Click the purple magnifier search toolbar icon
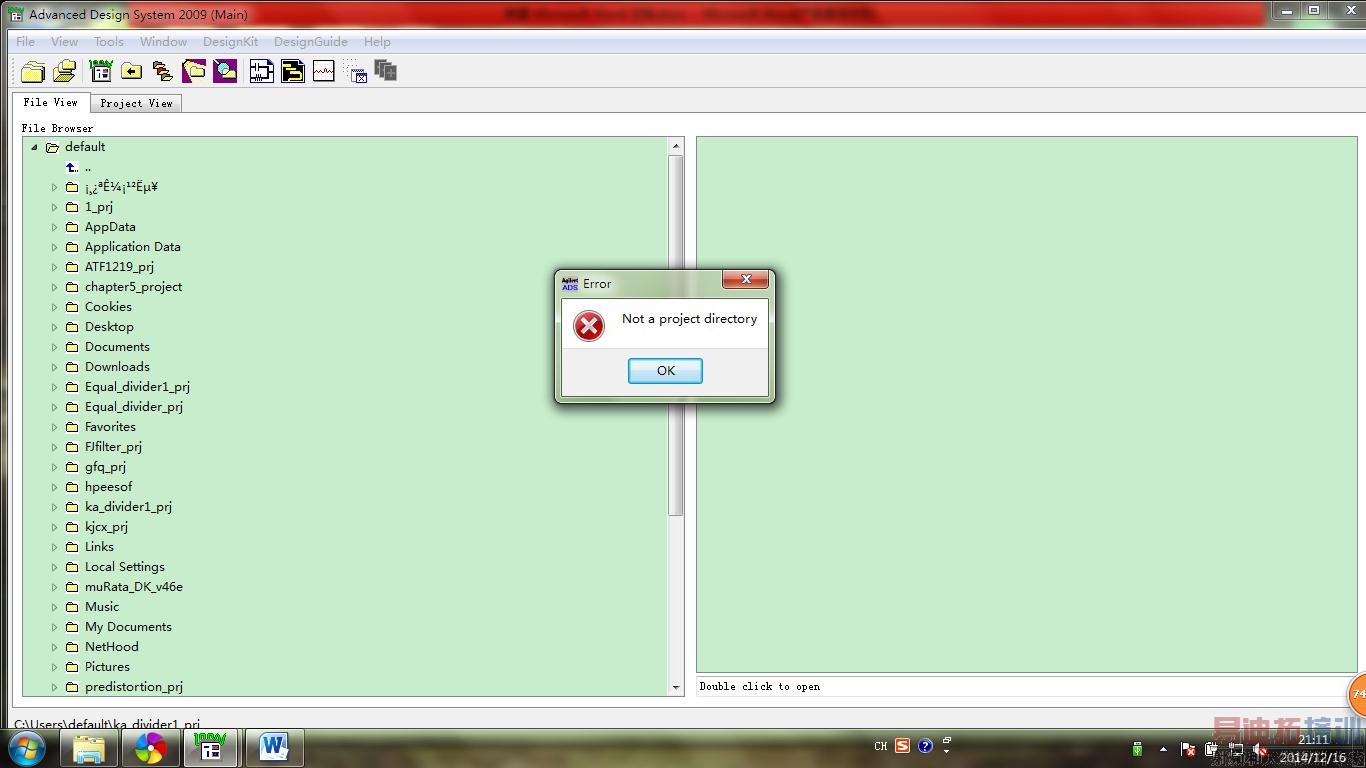1366x768 pixels. [x=225, y=71]
